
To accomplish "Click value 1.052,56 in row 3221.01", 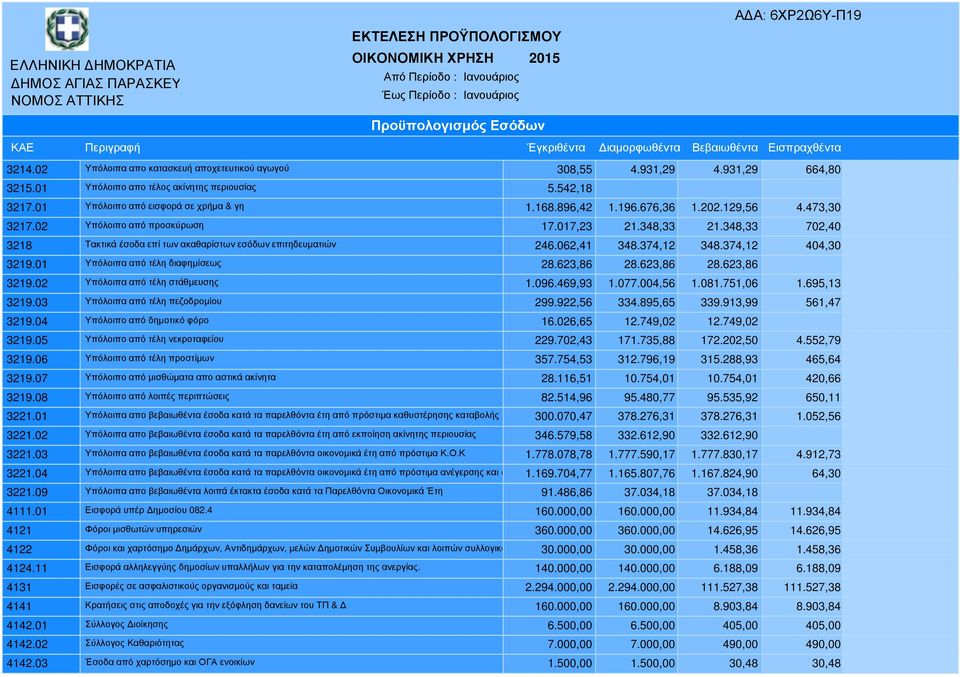I will point(819,416).
